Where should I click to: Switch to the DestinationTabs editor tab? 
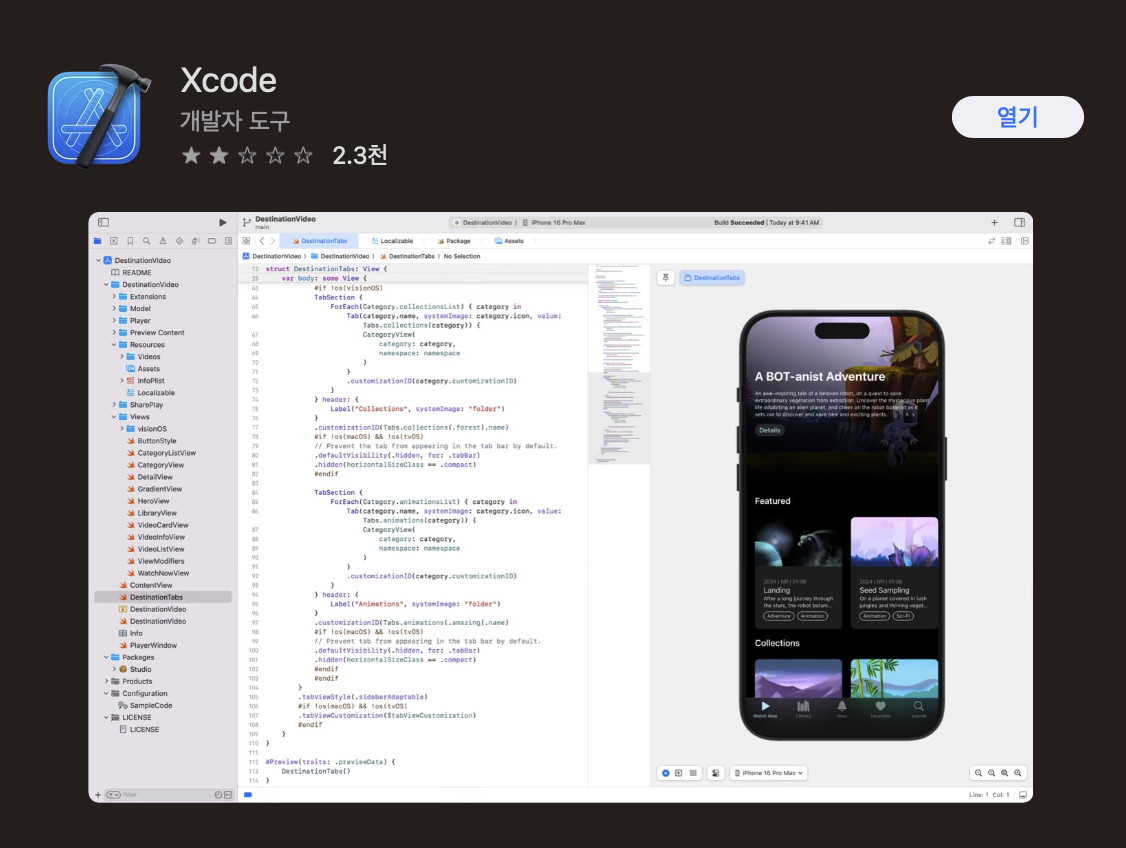tap(320, 241)
